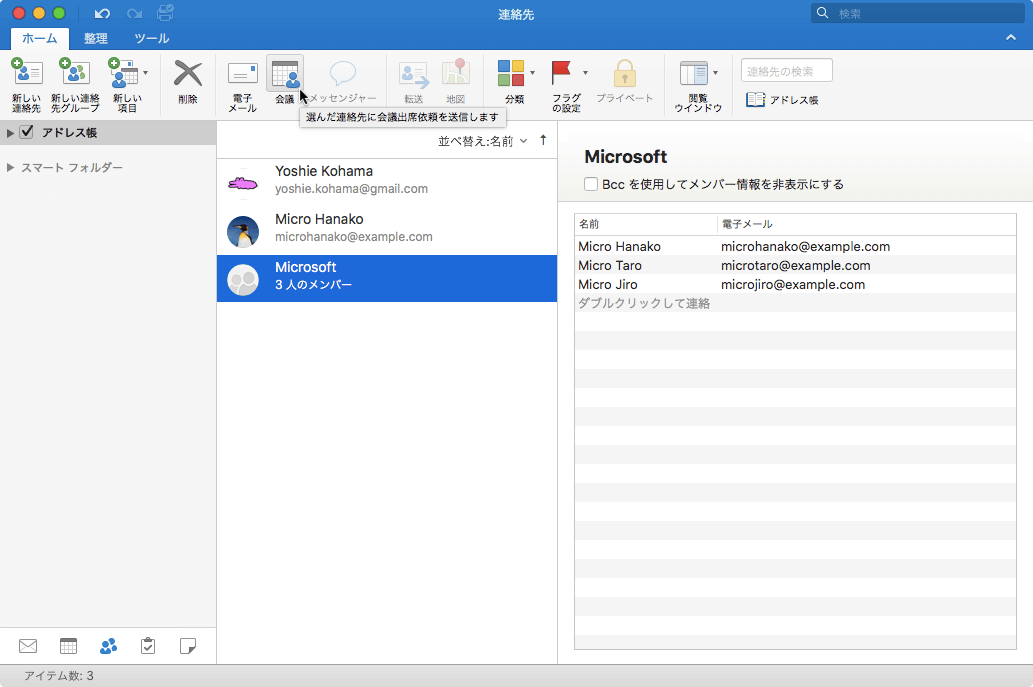This screenshot has width=1033, height=687.
Task: Enable Bcc を使用してメンバー情報を非表示にする checkbox
Action: pyautogui.click(x=591, y=184)
